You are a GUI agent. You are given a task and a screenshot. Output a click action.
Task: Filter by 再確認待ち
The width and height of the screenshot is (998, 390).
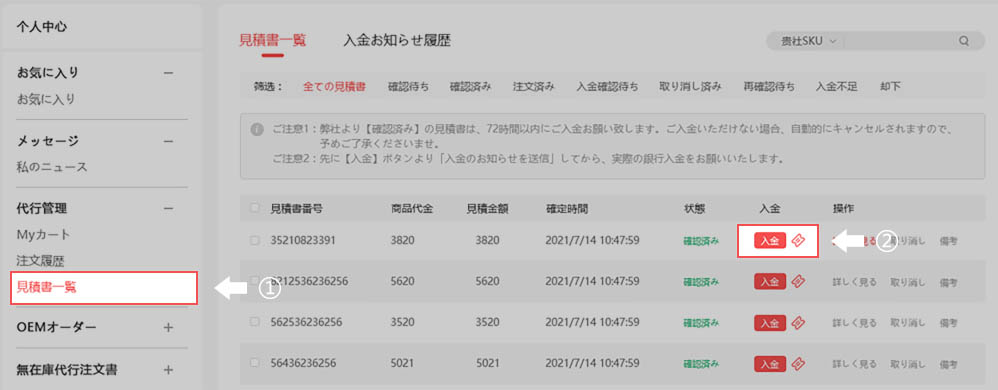769,87
